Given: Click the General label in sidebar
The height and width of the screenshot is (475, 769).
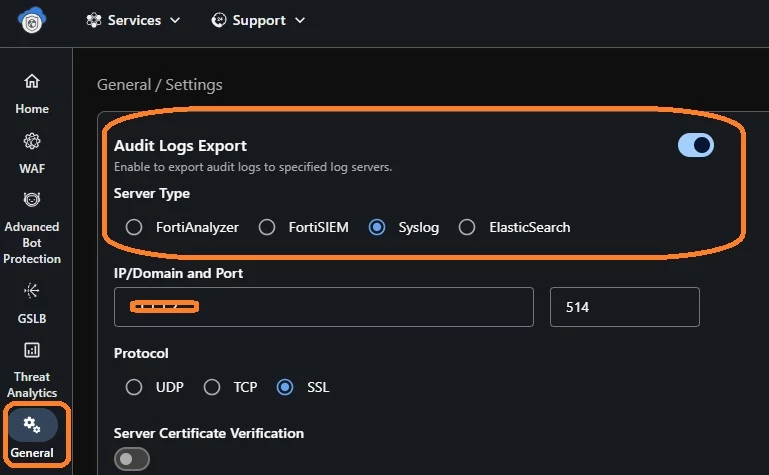Looking at the screenshot, I should (32, 452).
